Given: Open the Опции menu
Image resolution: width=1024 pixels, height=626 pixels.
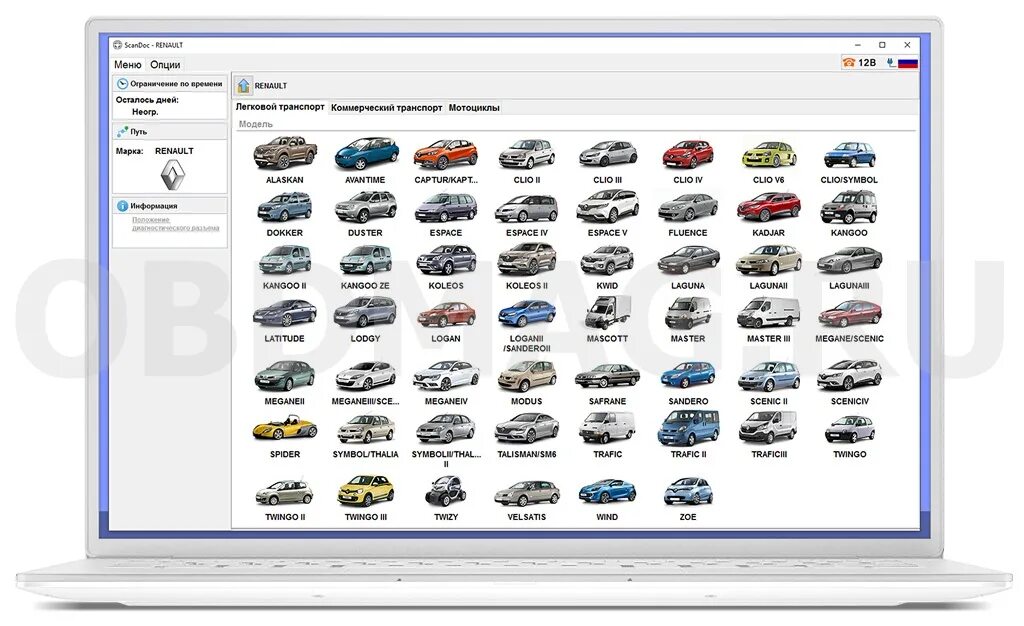Looking at the screenshot, I should click(165, 65).
